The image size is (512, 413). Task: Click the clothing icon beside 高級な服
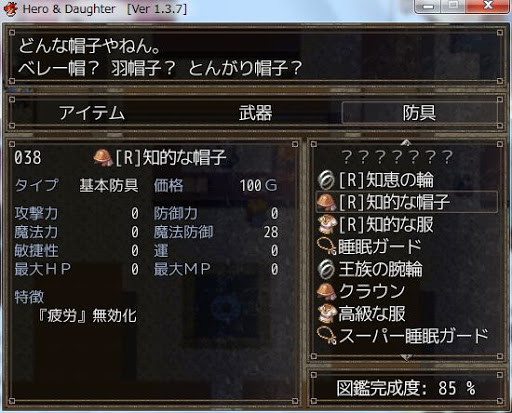[326, 314]
